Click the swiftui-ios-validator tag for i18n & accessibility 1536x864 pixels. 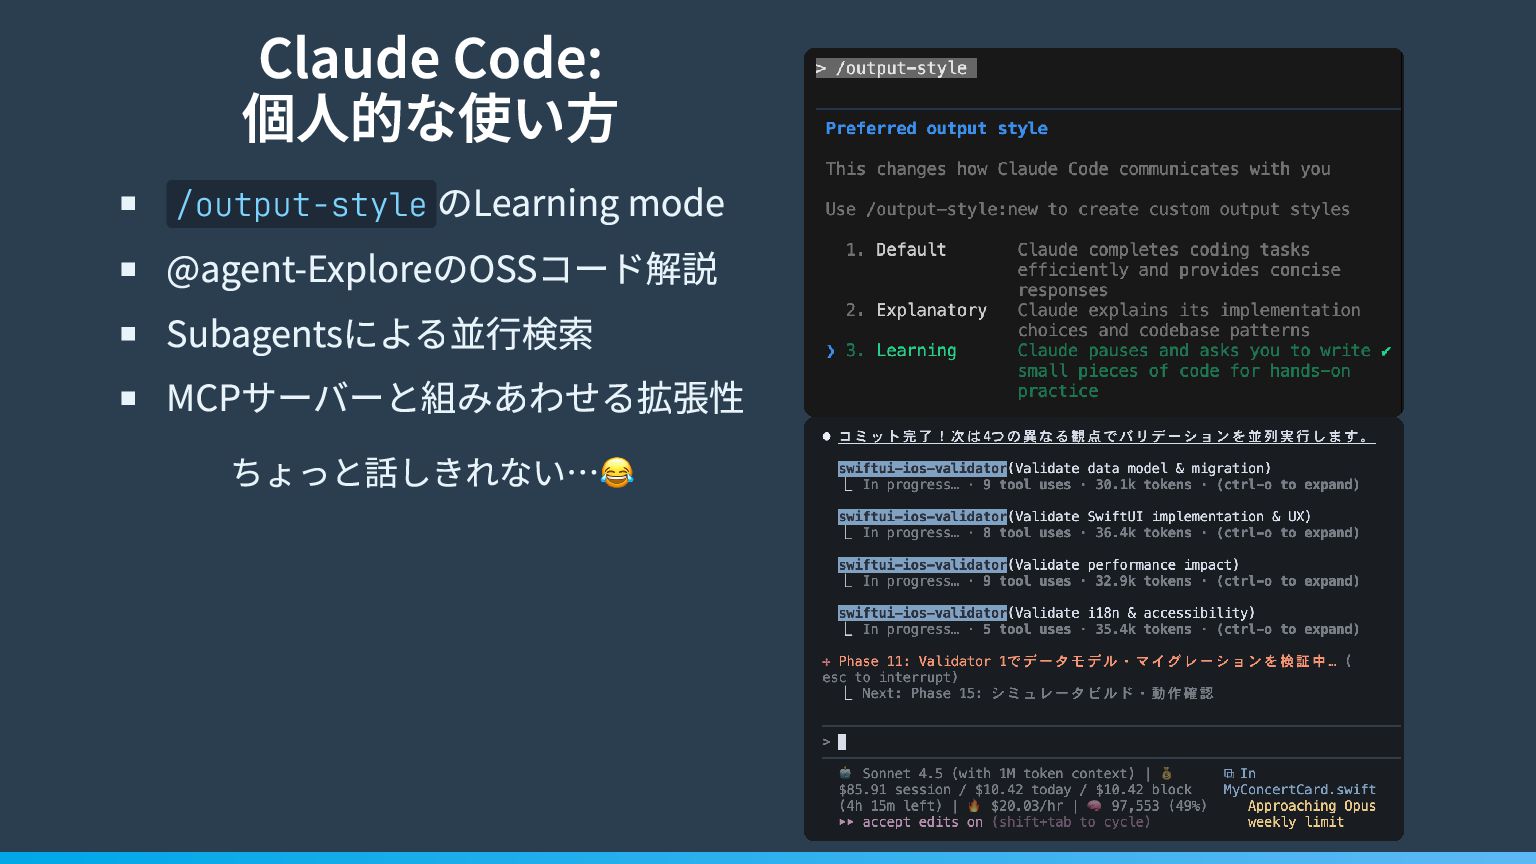pyautogui.click(x=922, y=612)
